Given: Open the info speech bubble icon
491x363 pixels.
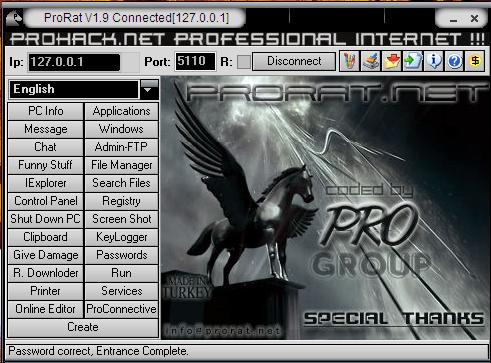Looking at the screenshot, I should (x=433, y=61).
